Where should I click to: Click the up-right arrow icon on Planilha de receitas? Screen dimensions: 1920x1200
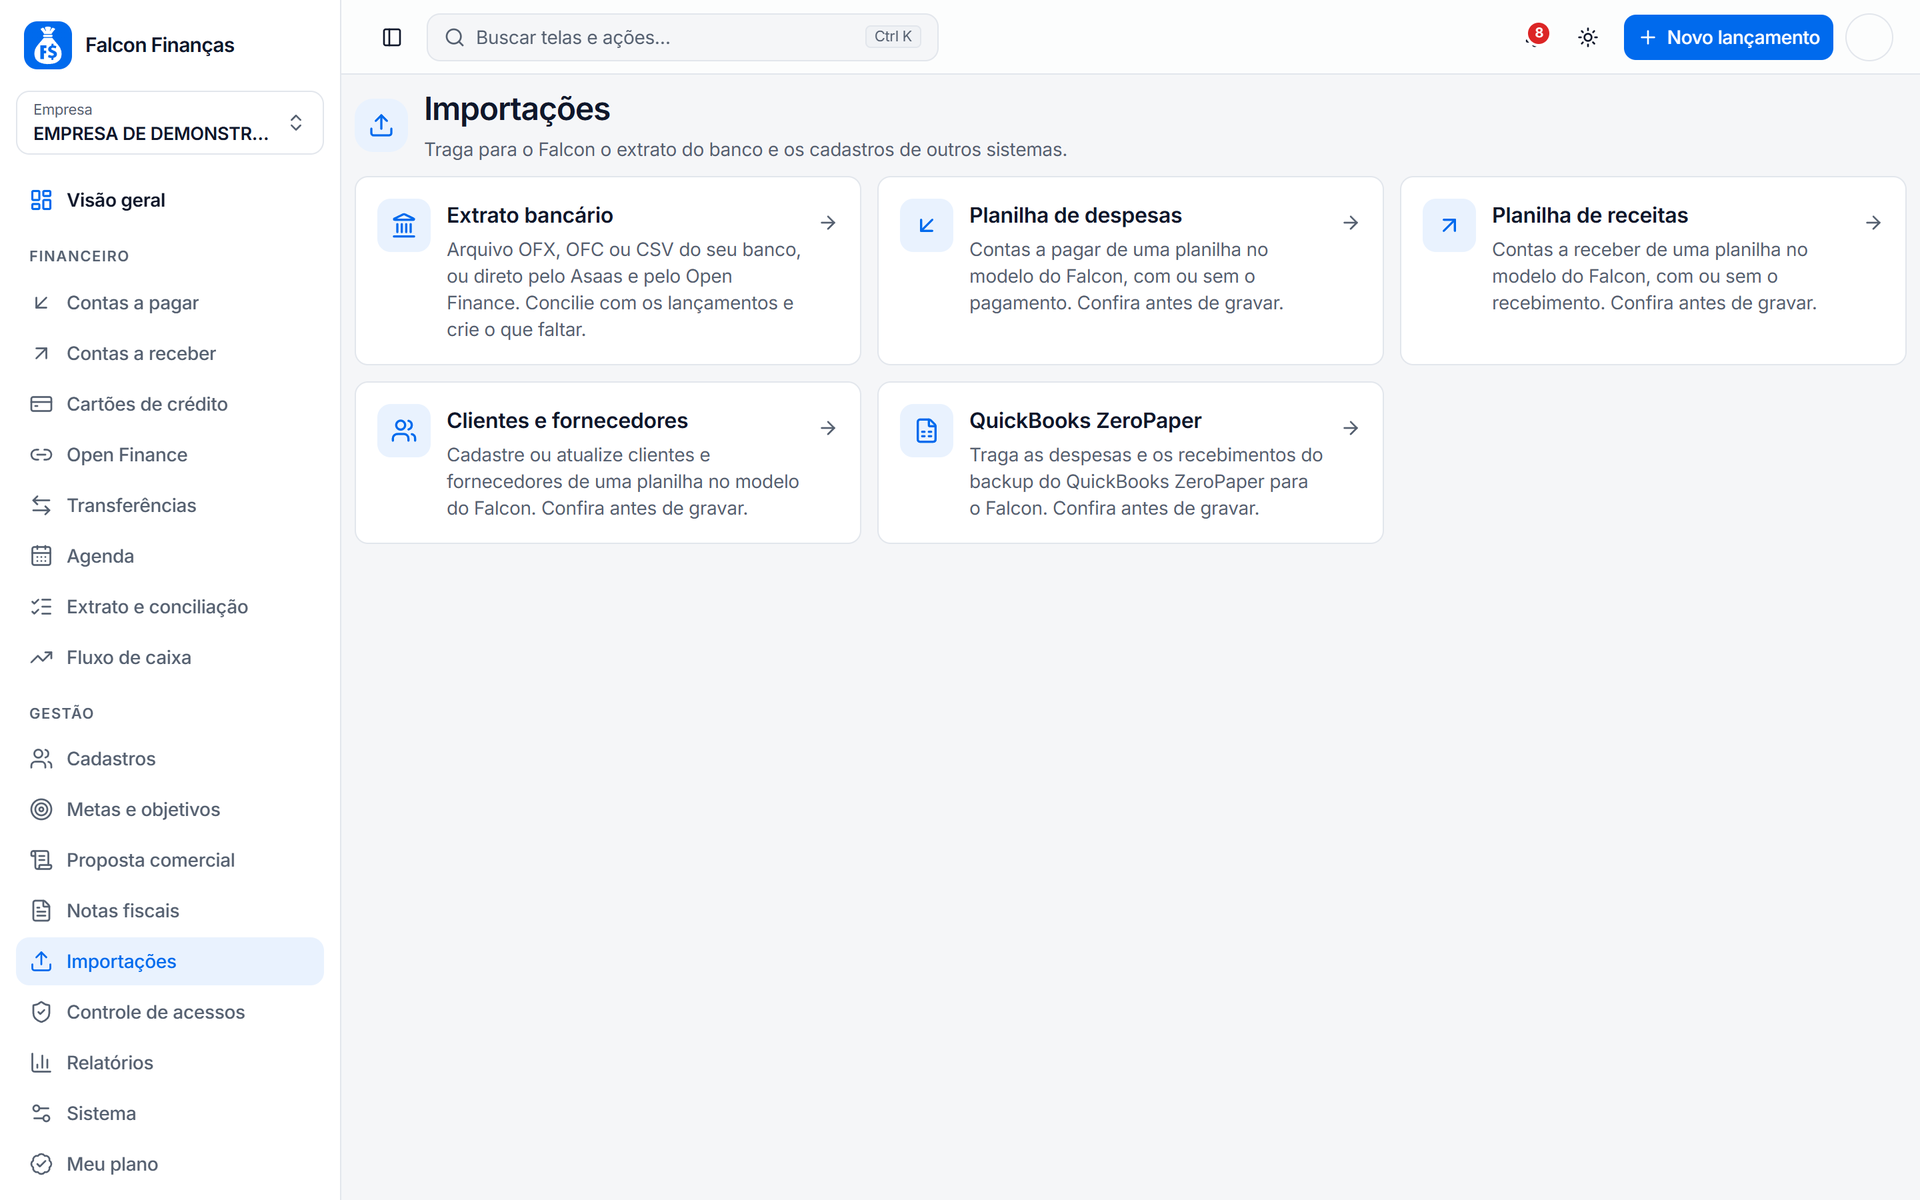point(1449,225)
